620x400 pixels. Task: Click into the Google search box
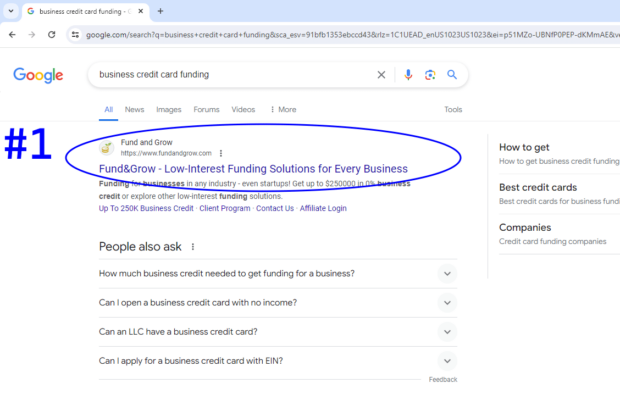(230, 75)
